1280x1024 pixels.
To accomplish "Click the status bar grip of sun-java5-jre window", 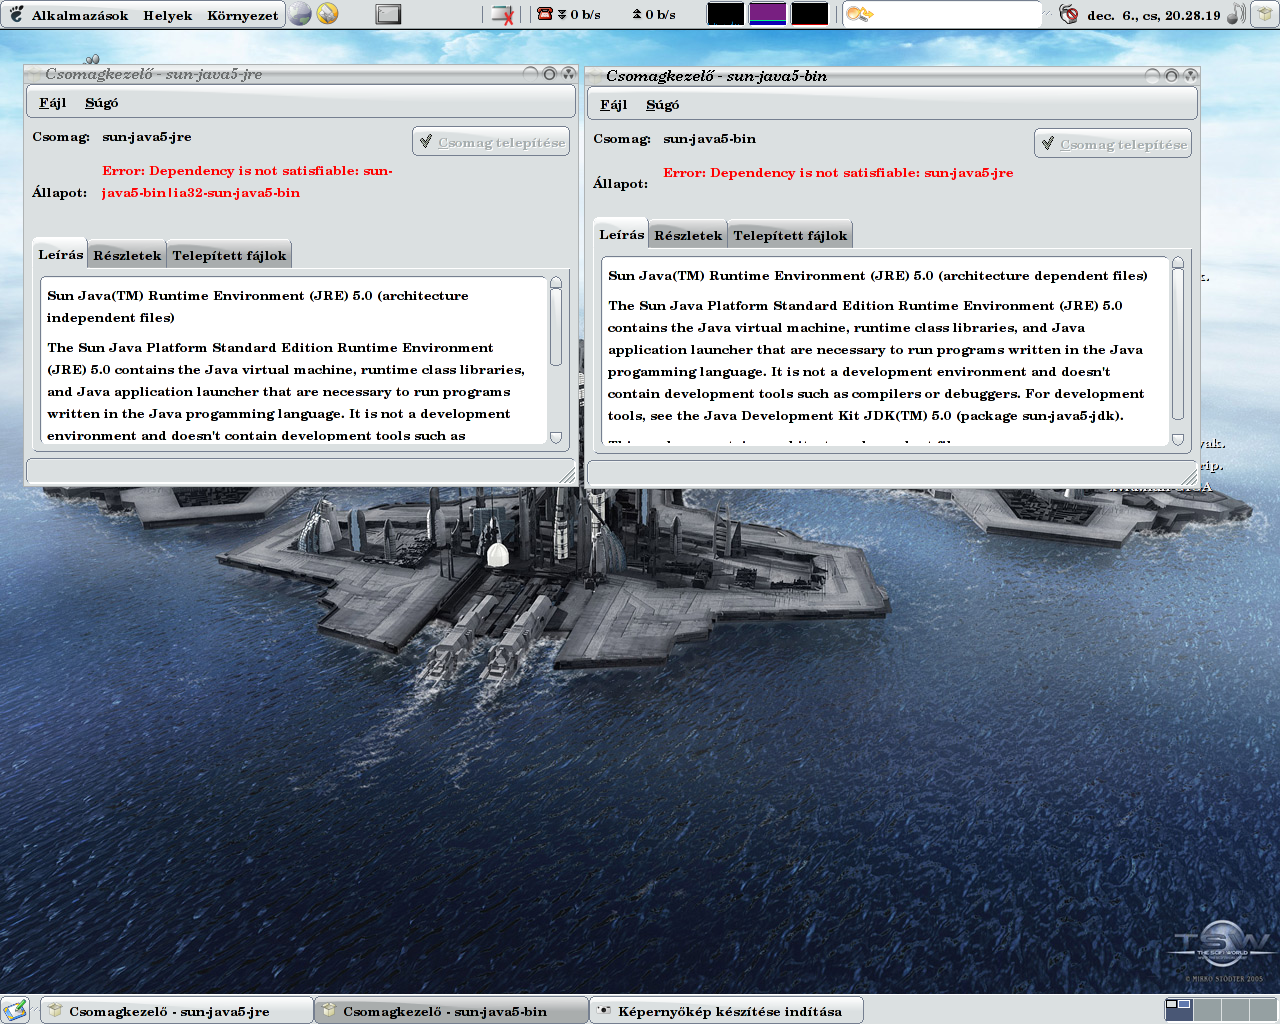I will coord(568,476).
